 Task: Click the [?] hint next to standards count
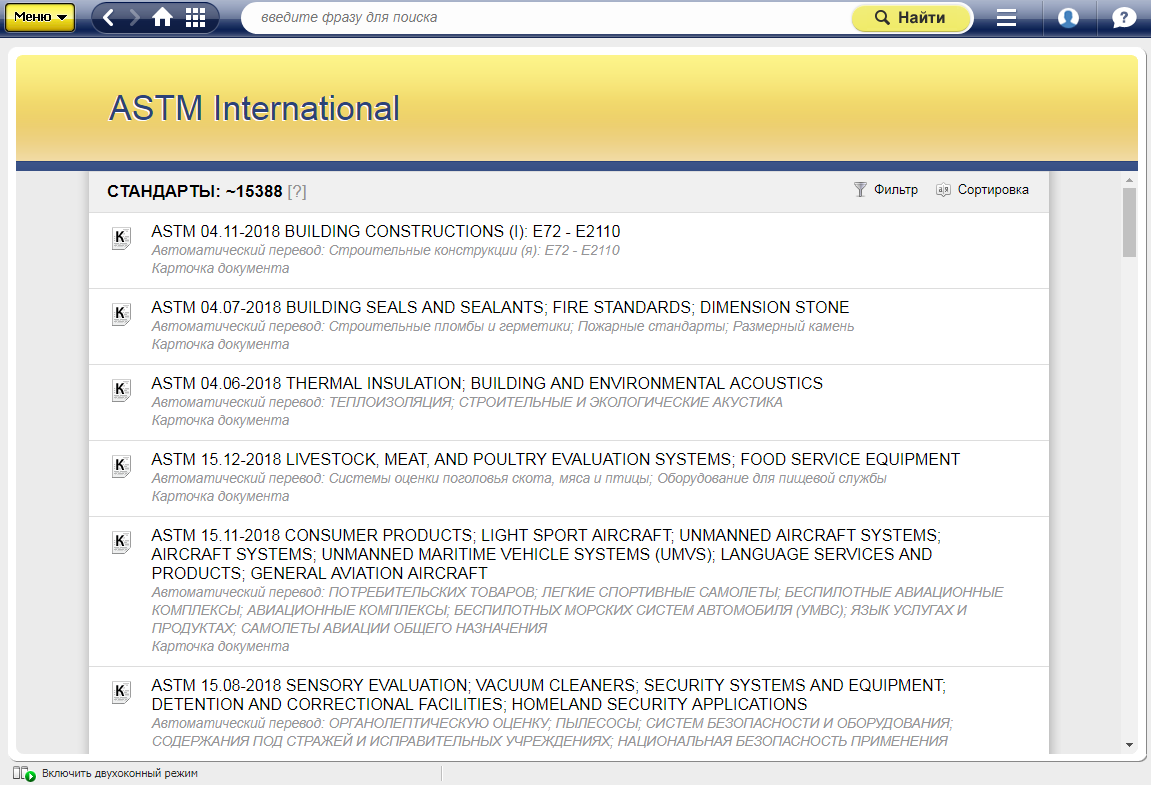tap(297, 191)
